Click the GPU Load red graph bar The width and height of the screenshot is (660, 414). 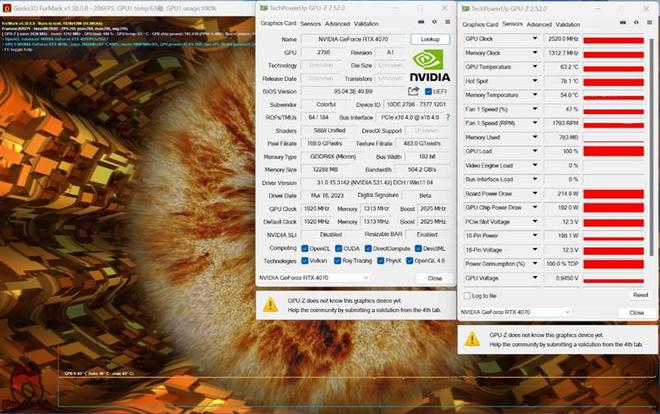point(613,151)
